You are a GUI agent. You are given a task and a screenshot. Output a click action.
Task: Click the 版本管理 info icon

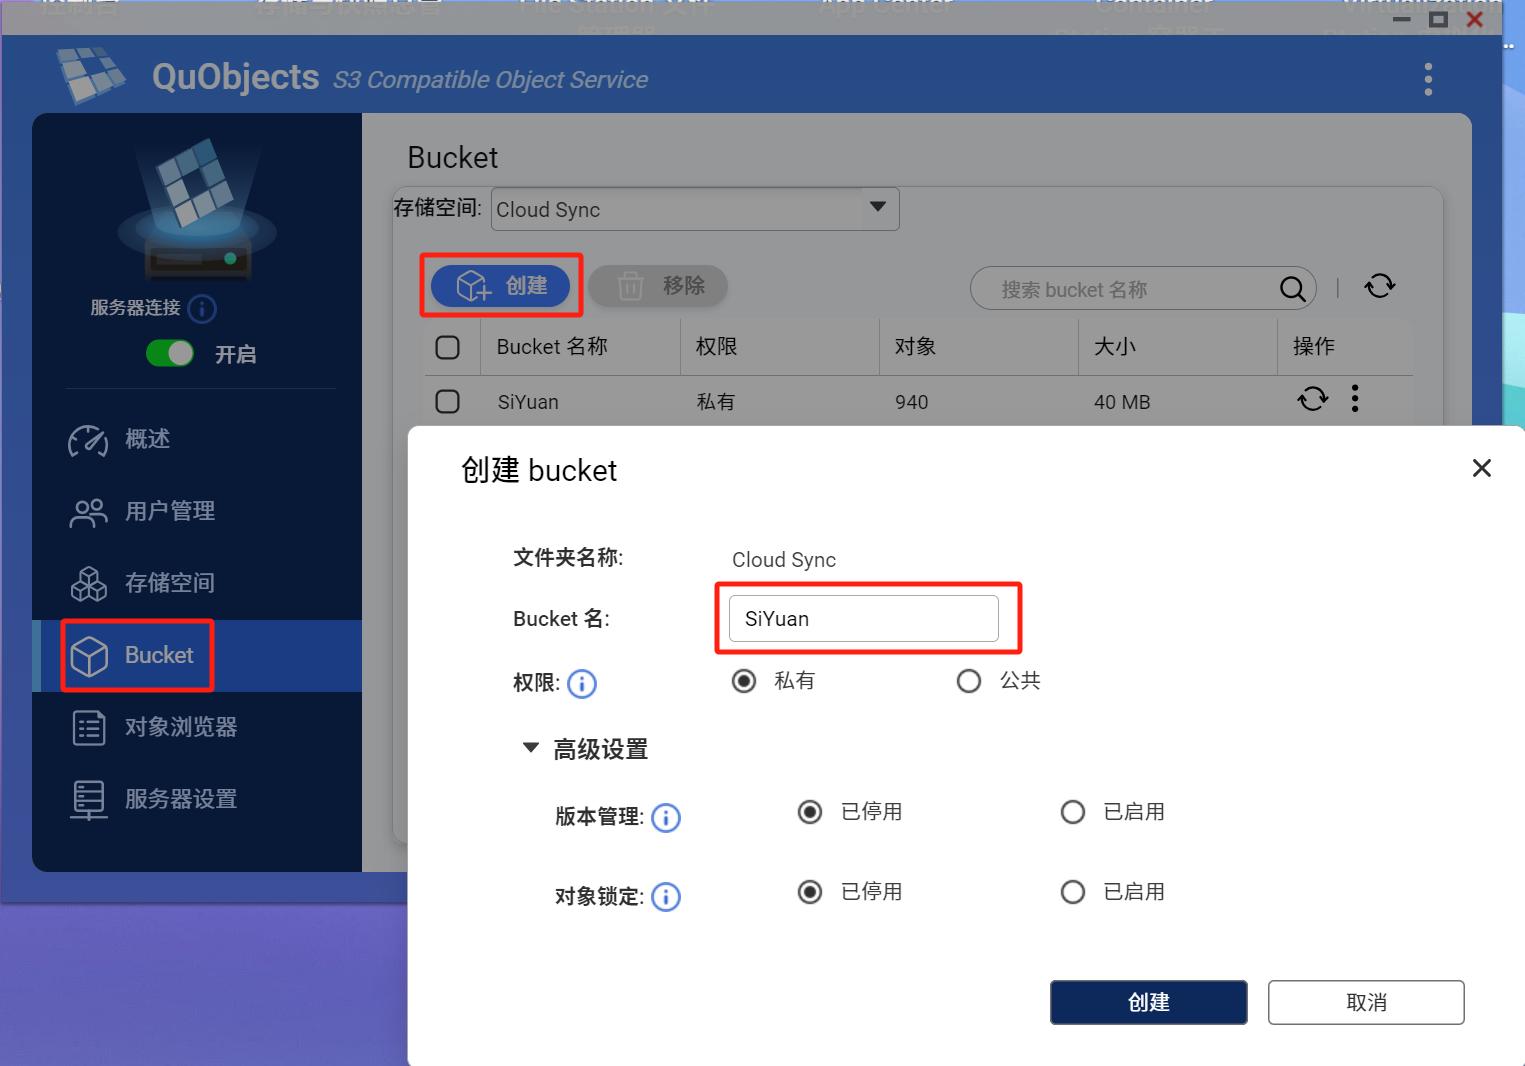666,818
